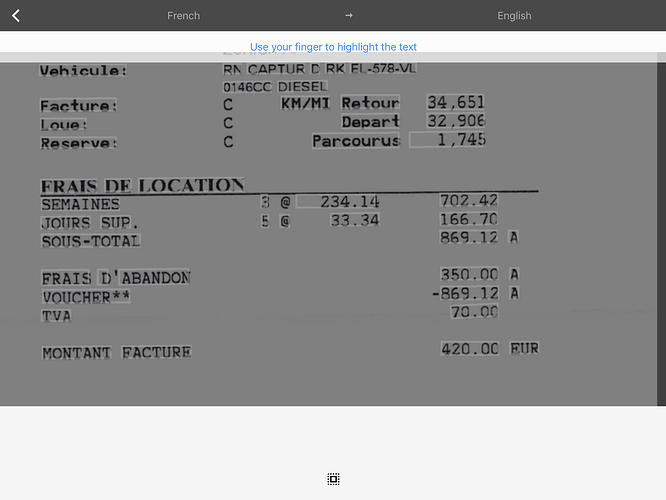
Task: Highlight the word 'CAPTUR'
Action: 277,69
